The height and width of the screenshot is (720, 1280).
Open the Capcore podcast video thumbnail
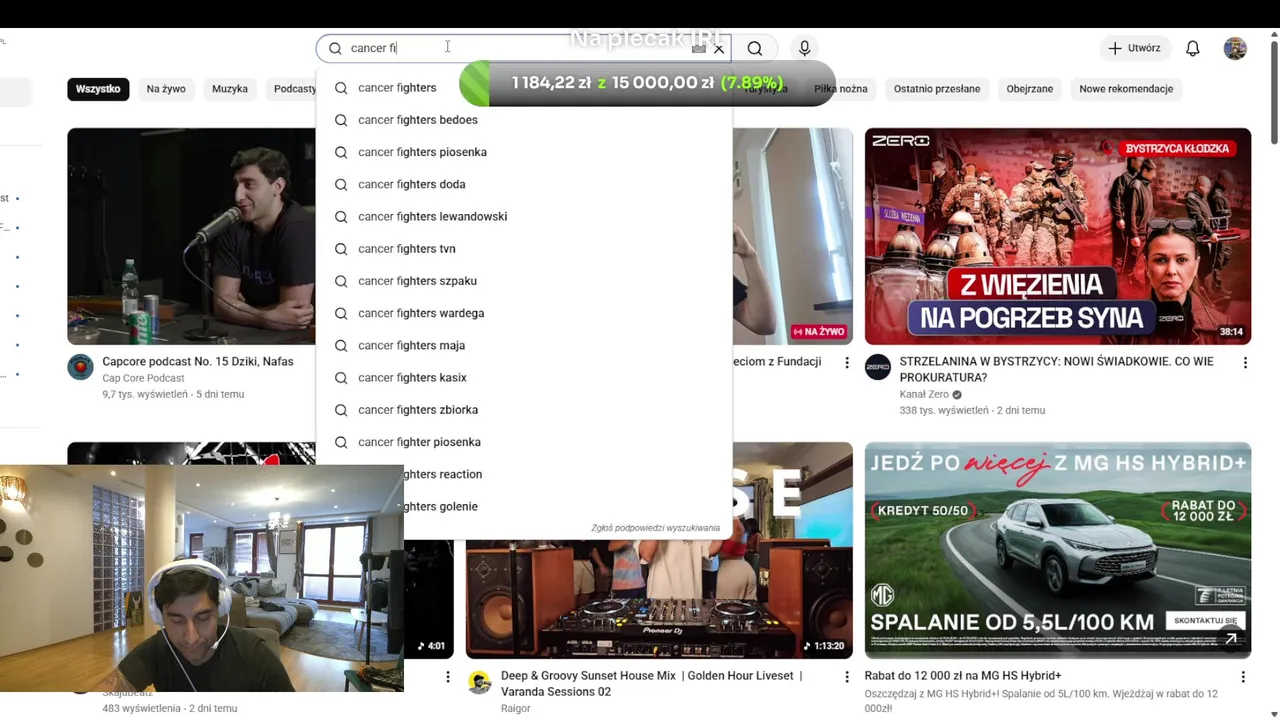[x=191, y=236]
